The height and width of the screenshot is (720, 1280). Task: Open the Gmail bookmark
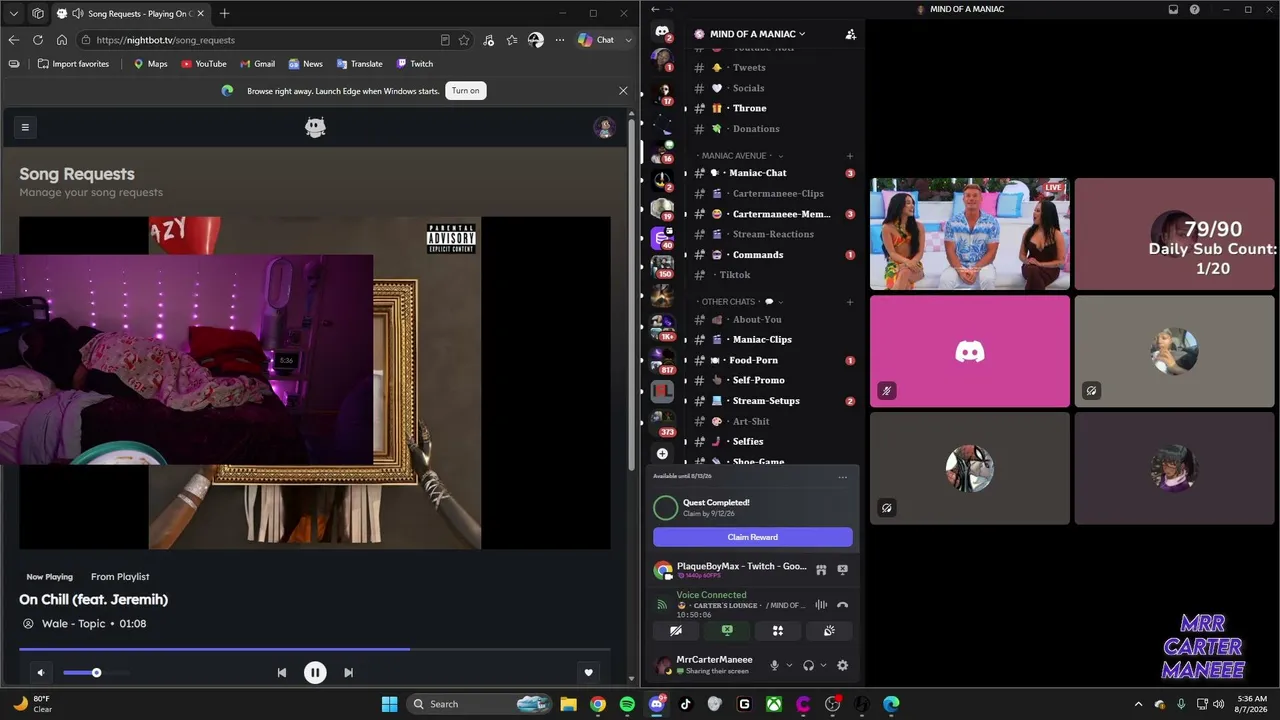(x=257, y=64)
